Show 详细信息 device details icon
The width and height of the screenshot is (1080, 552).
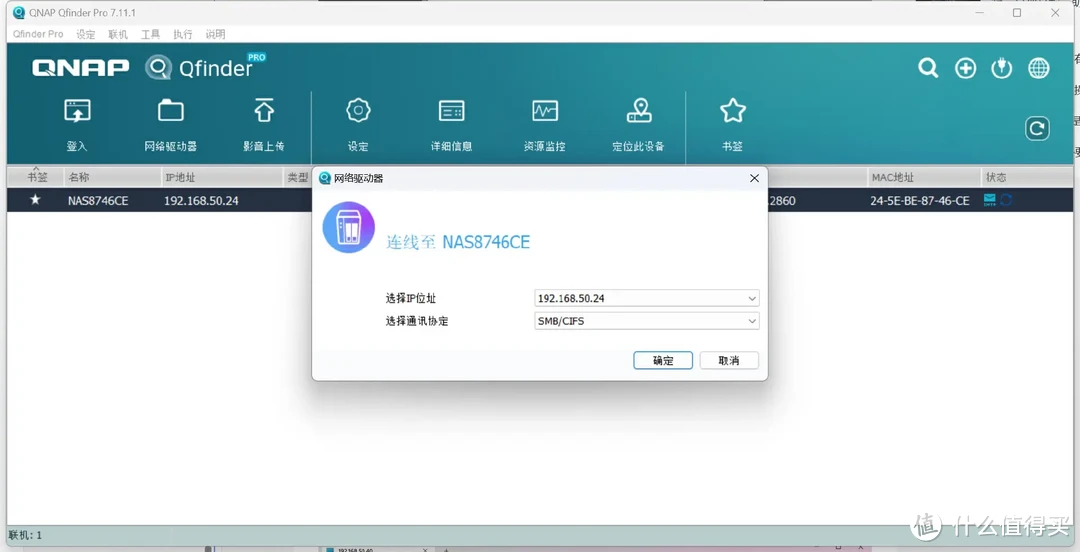coord(451,124)
